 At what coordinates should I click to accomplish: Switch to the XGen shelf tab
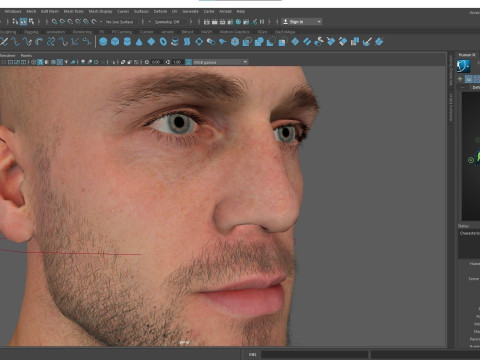click(262, 32)
